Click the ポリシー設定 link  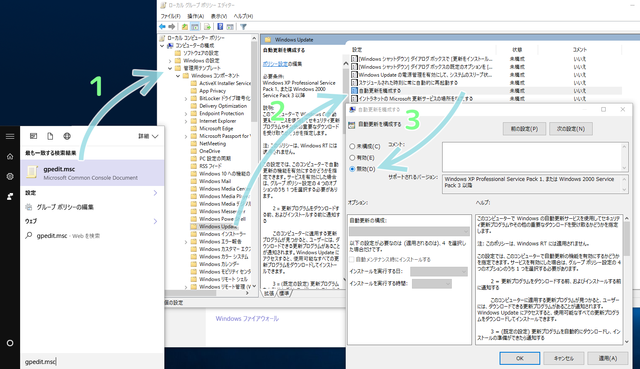[x=275, y=64]
